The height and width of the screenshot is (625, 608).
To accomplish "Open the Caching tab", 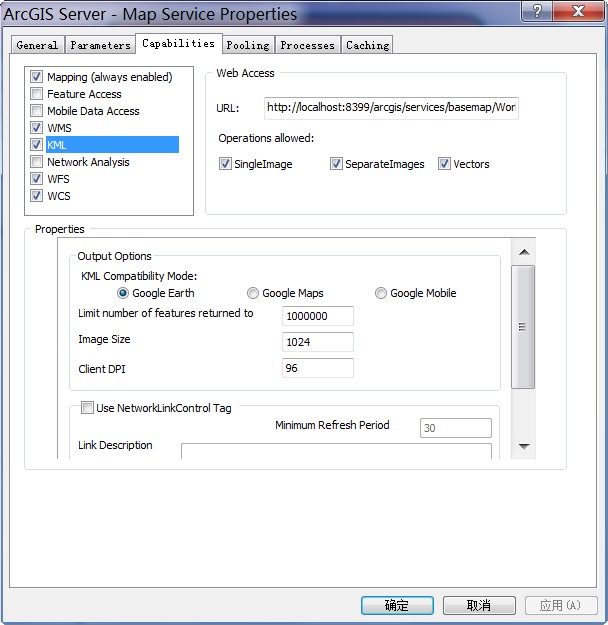I will click(x=367, y=45).
